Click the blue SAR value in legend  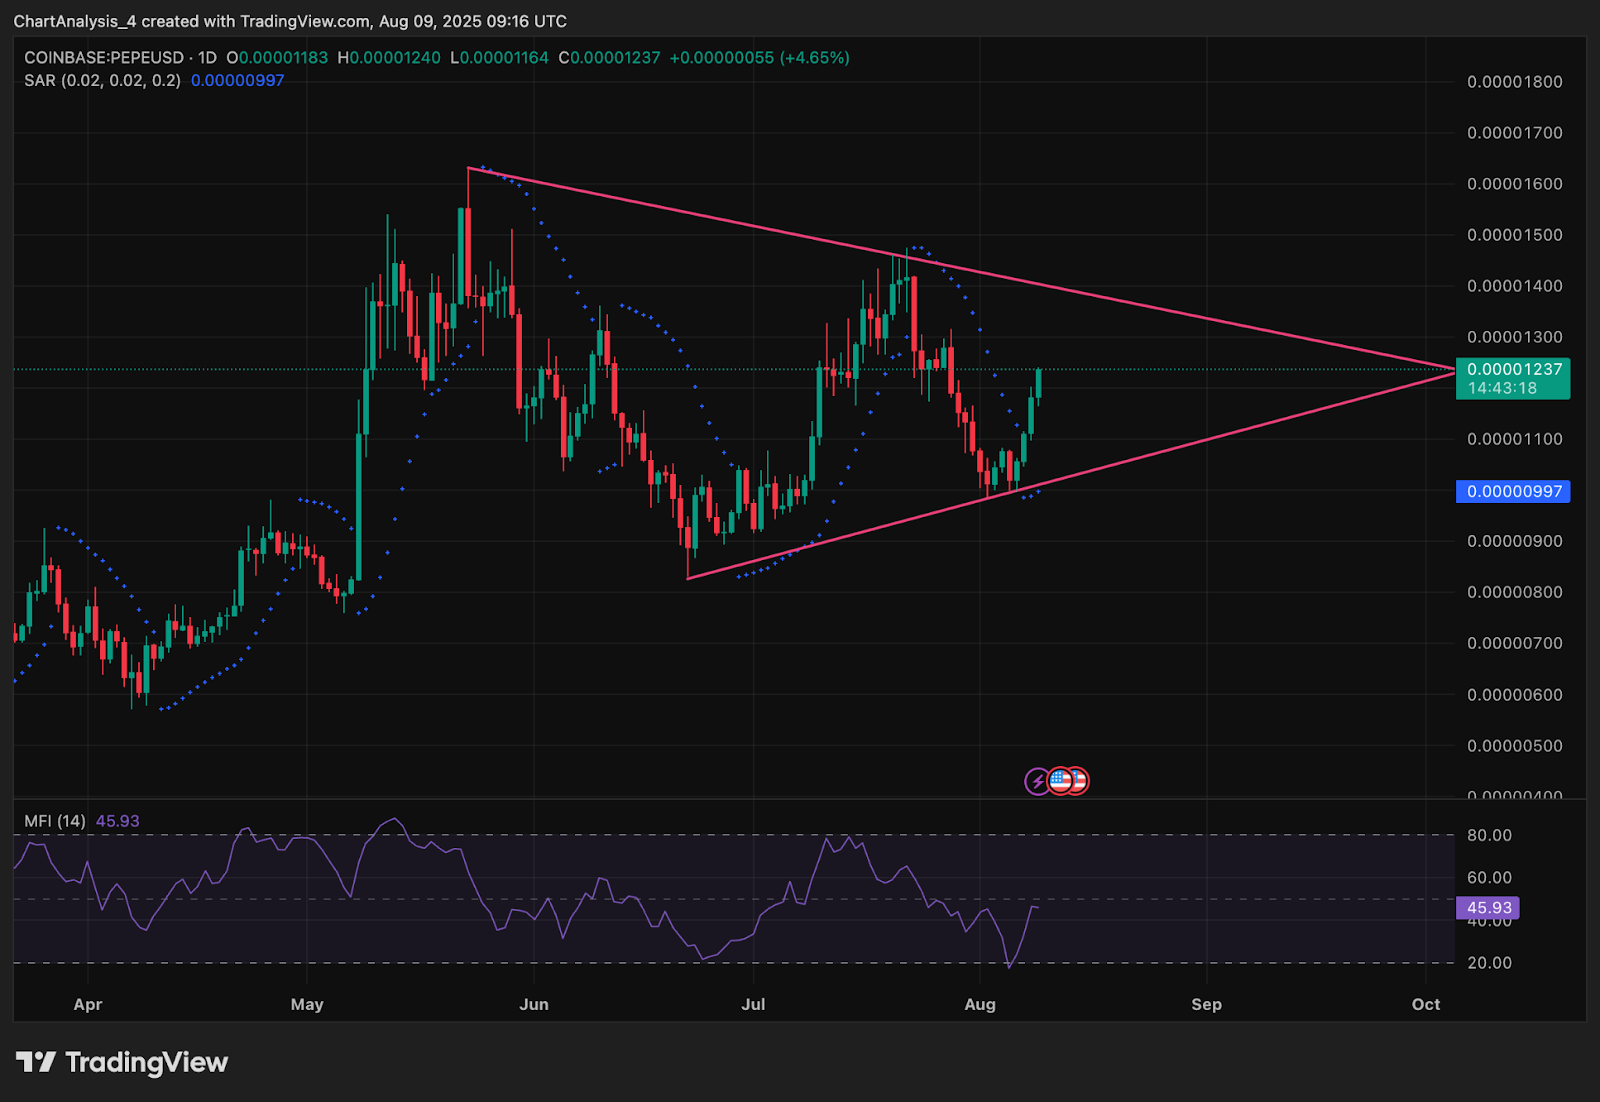[x=238, y=80]
